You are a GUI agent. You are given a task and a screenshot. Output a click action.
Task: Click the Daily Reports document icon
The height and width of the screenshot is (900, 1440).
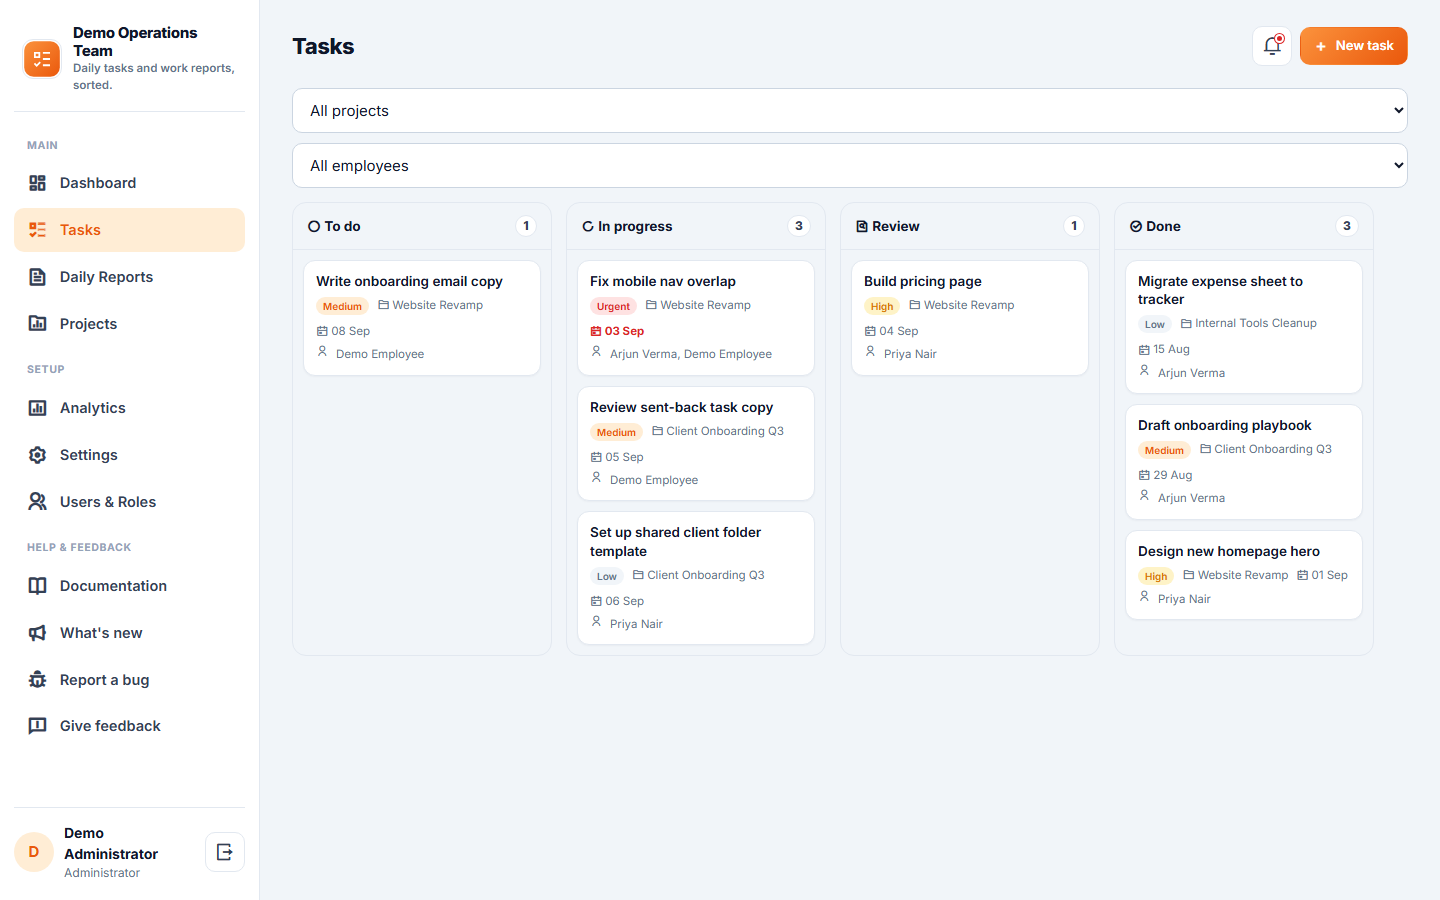pos(37,277)
